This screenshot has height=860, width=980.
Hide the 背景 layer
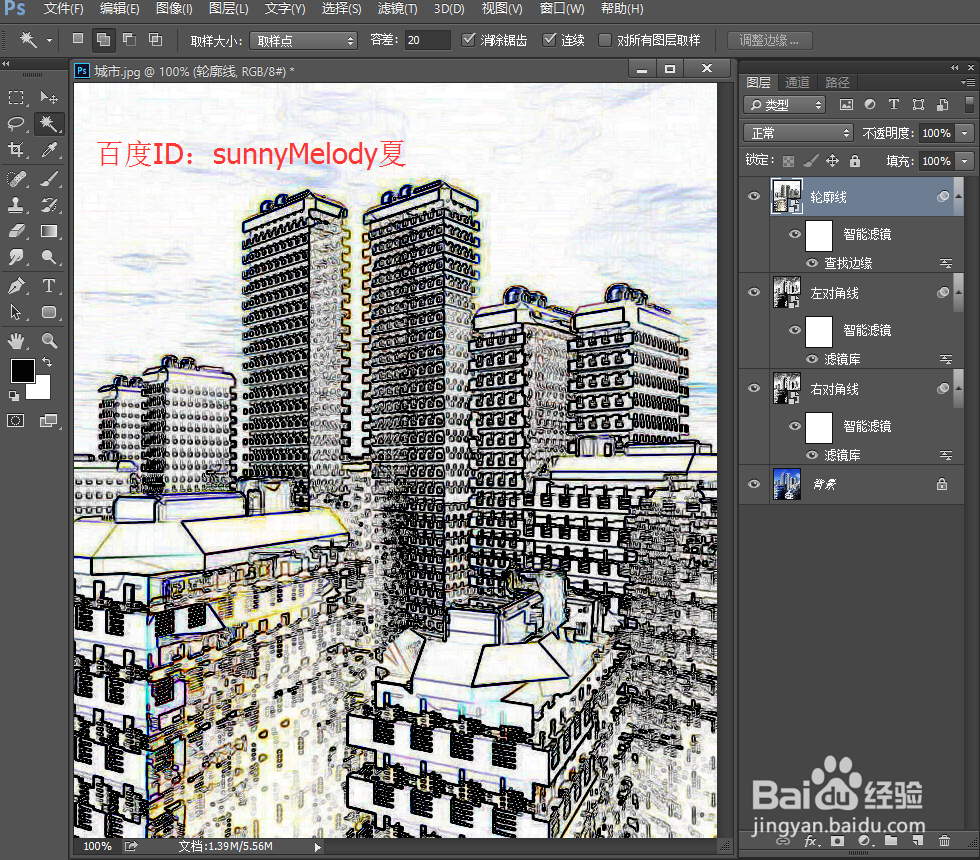753,484
